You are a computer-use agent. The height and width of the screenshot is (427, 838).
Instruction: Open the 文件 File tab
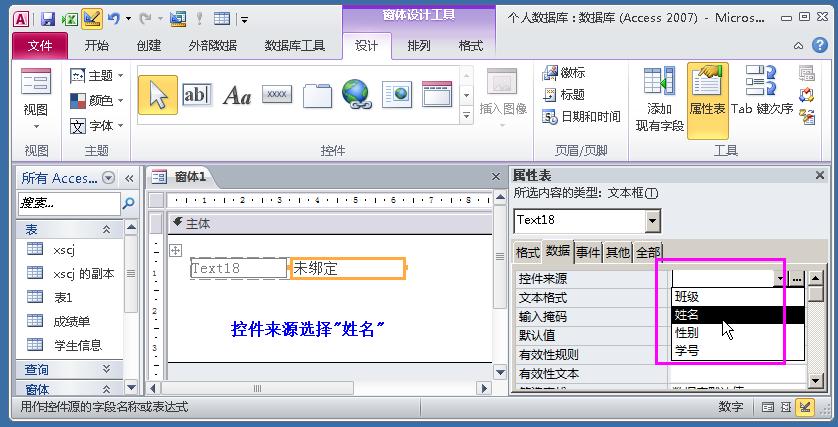pos(40,46)
